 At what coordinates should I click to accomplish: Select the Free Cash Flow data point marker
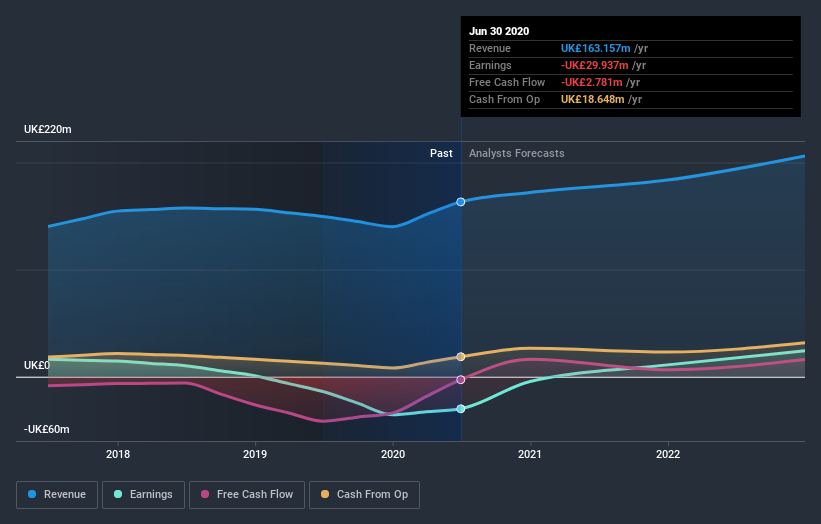(x=461, y=380)
